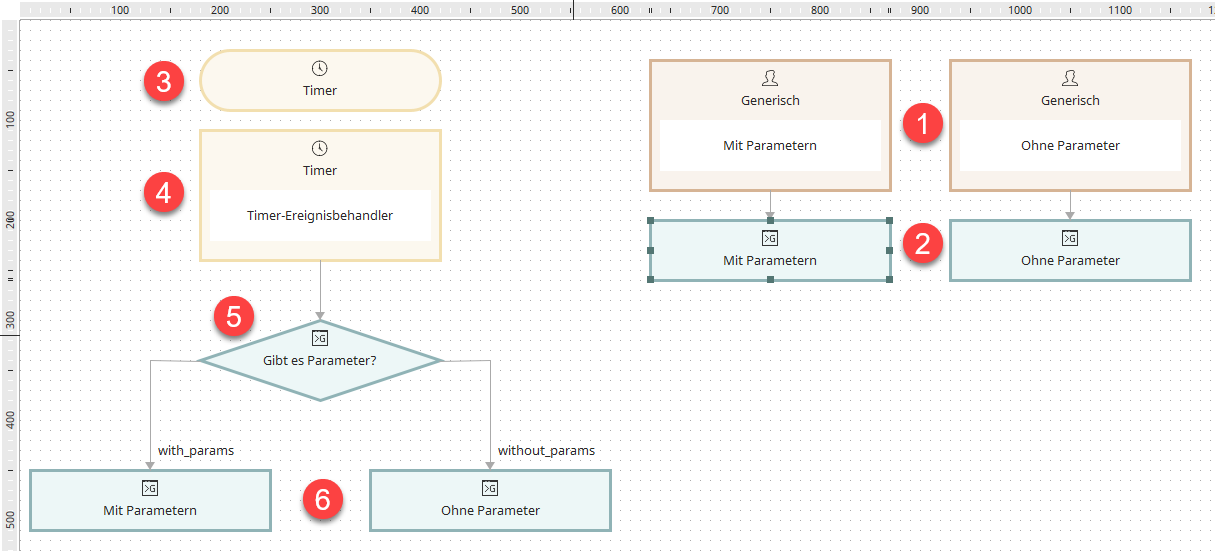
Task: Click the 'Timer' label in the rounded start node
Action: tap(320, 90)
